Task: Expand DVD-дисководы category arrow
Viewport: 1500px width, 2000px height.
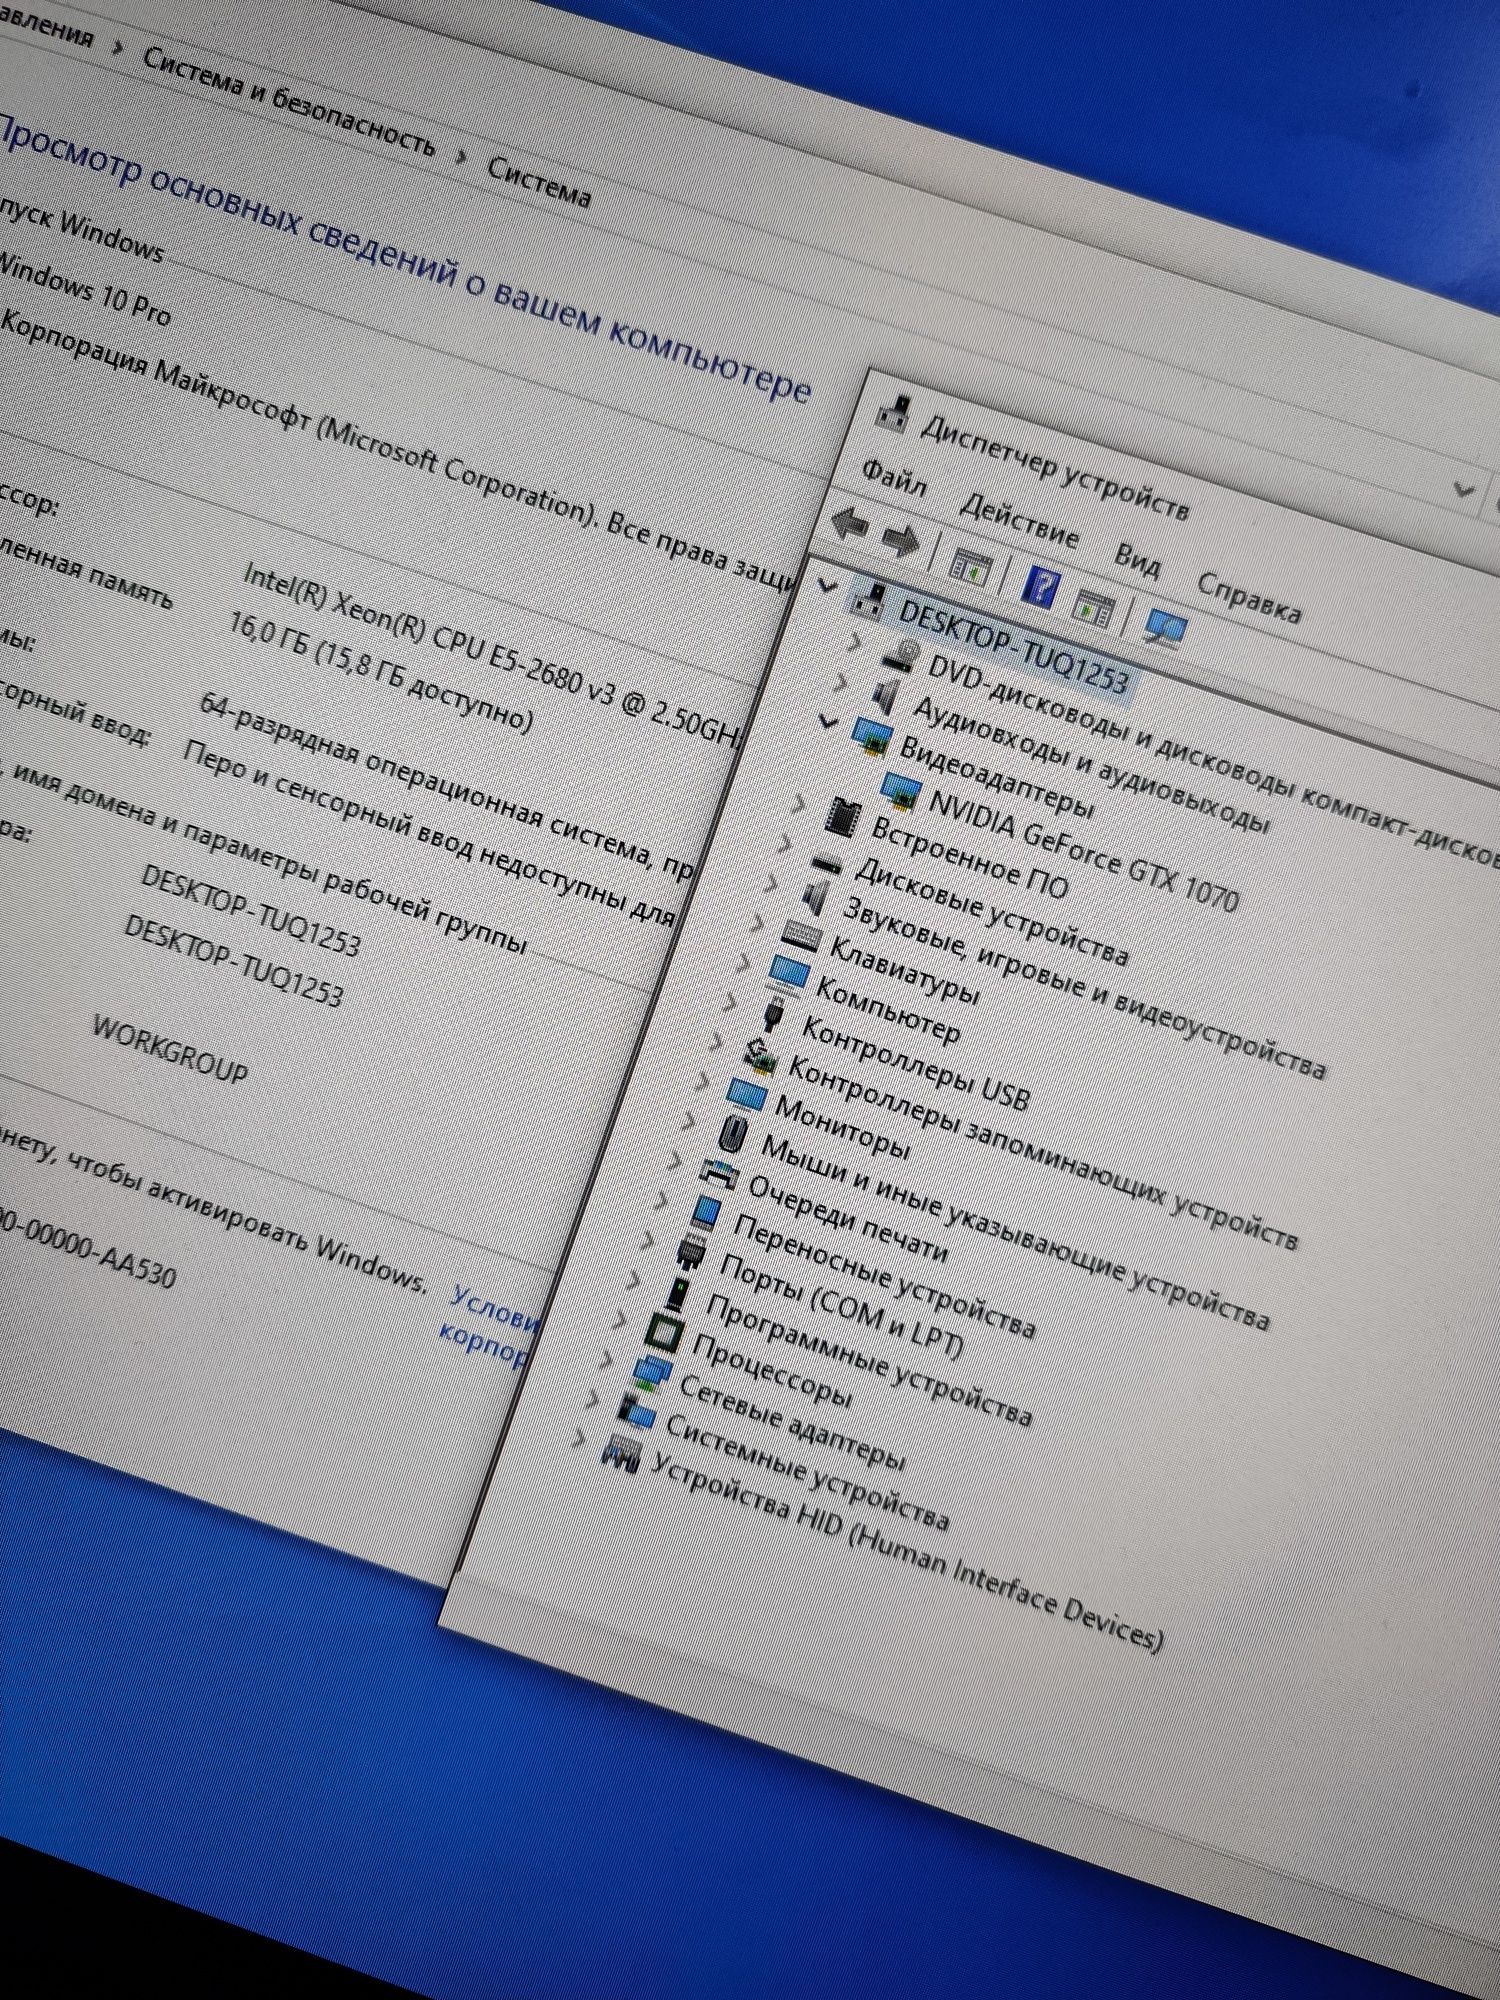Action: pyautogui.click(x=853, y=640)
